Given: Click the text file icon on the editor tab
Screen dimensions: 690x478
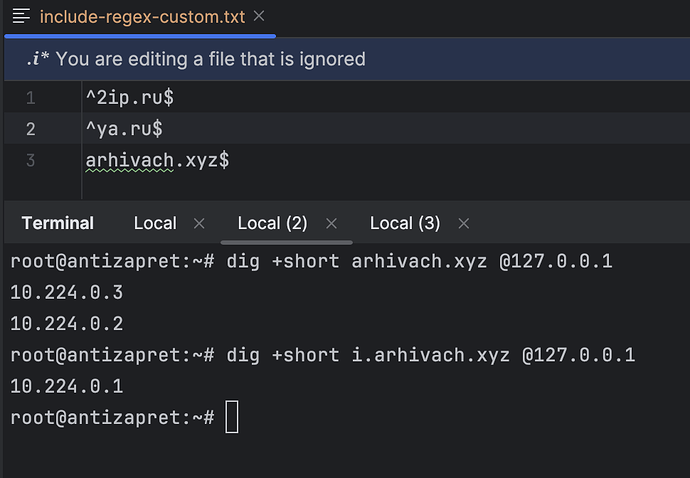Looking at the screenshot, I should (x=21, y=16).
